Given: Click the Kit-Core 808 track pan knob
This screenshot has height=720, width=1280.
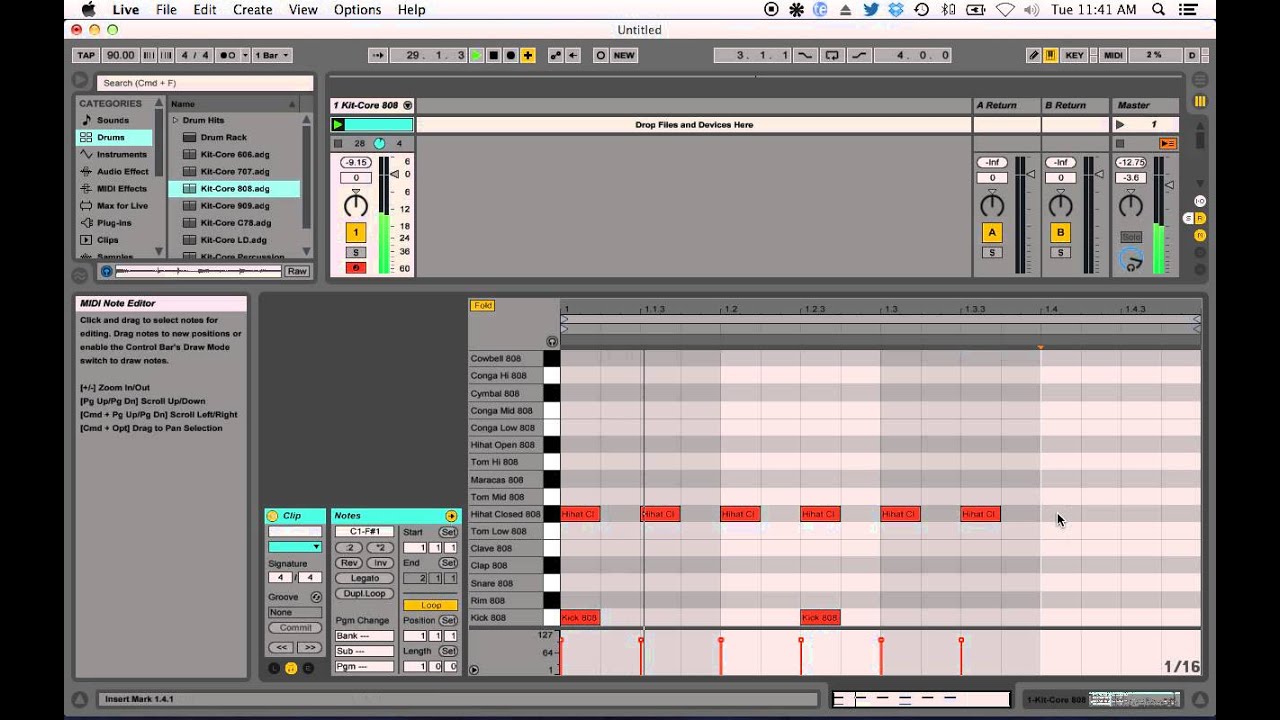Looking at the screenshot, I should [356, 205].
